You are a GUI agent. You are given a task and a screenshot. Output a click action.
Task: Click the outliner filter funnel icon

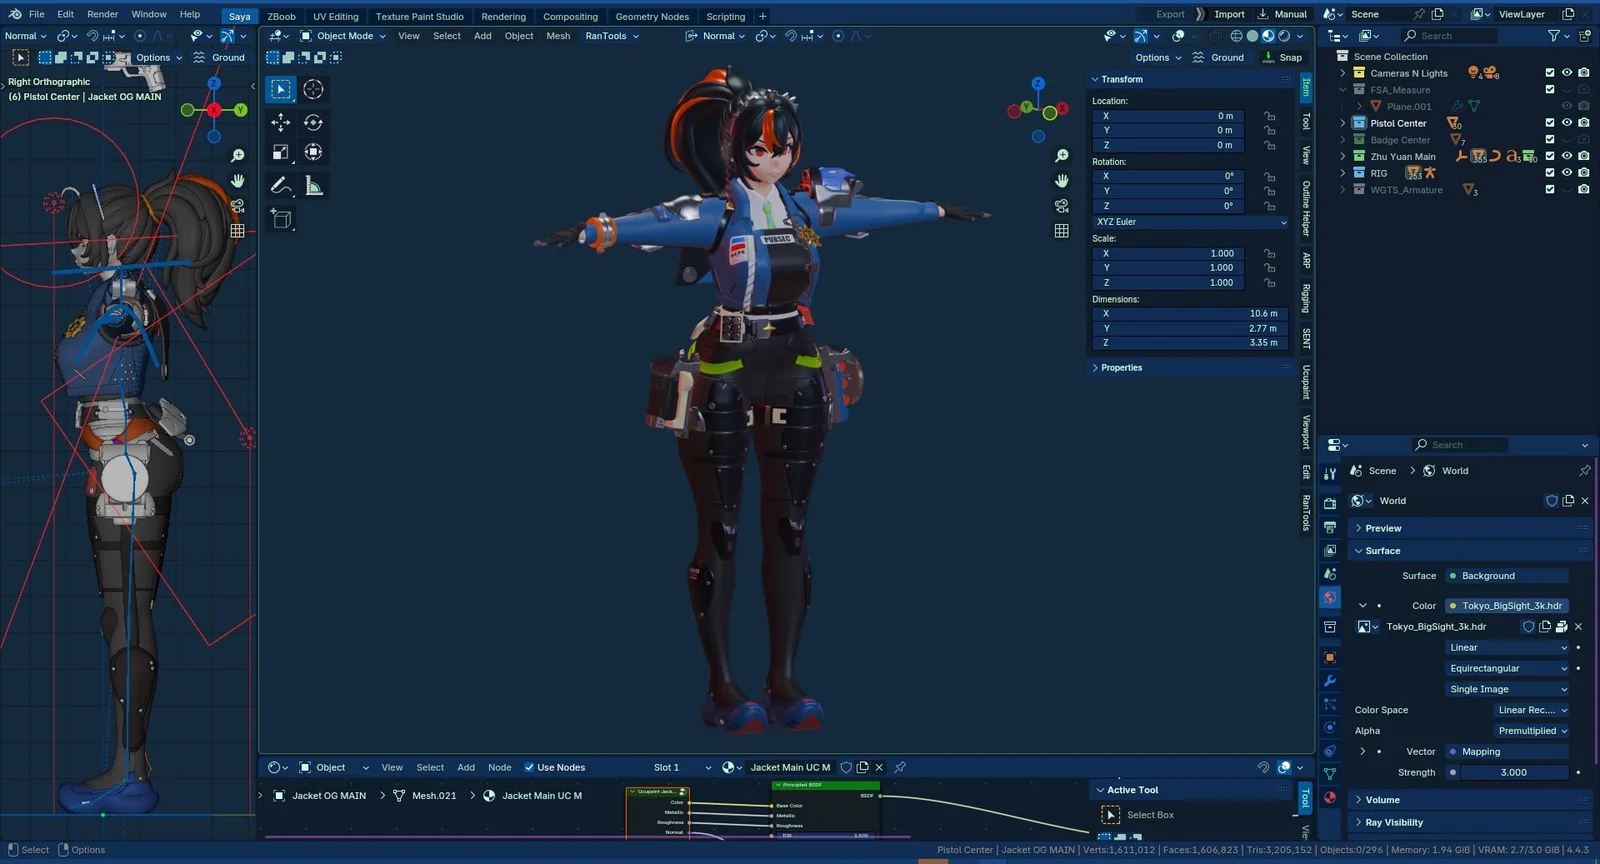1553,36
